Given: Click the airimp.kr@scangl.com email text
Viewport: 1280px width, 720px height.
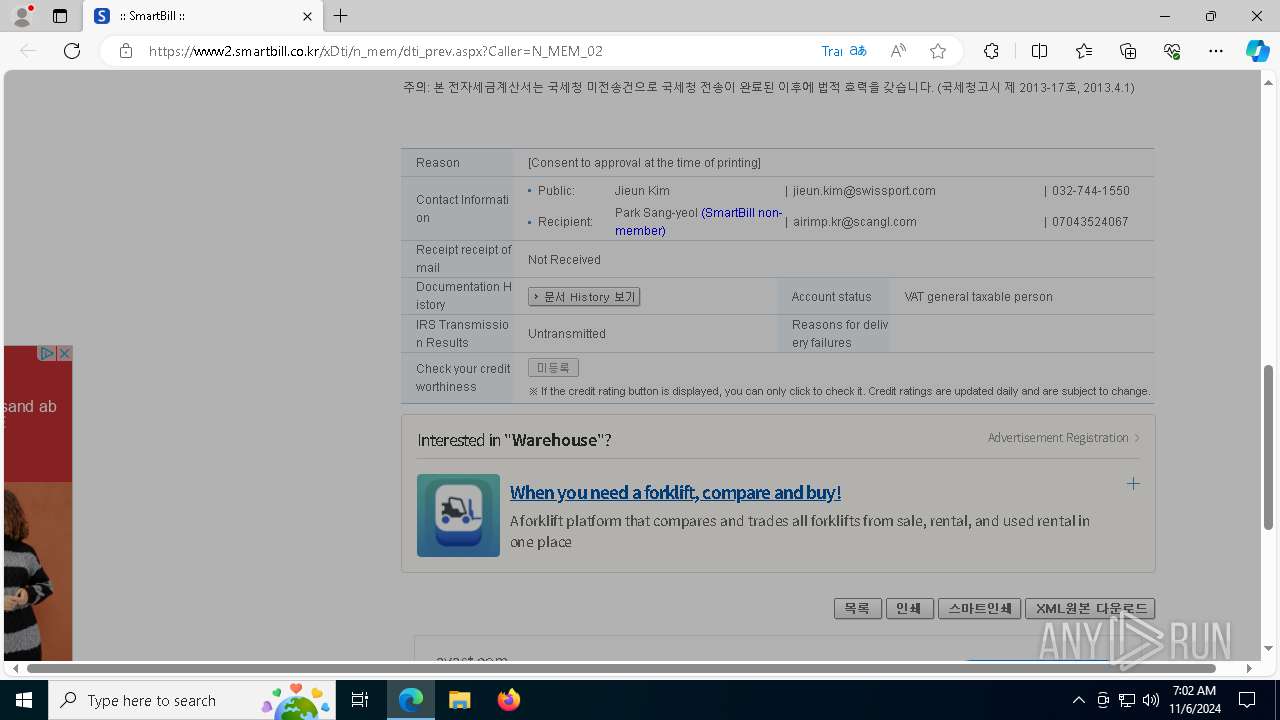Looking at the screenshot, I should tap(855, 222).
